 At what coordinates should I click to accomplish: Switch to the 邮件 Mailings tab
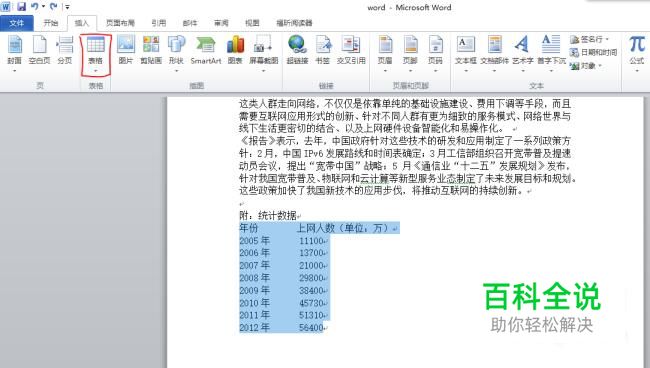click(x=190, y=23)
